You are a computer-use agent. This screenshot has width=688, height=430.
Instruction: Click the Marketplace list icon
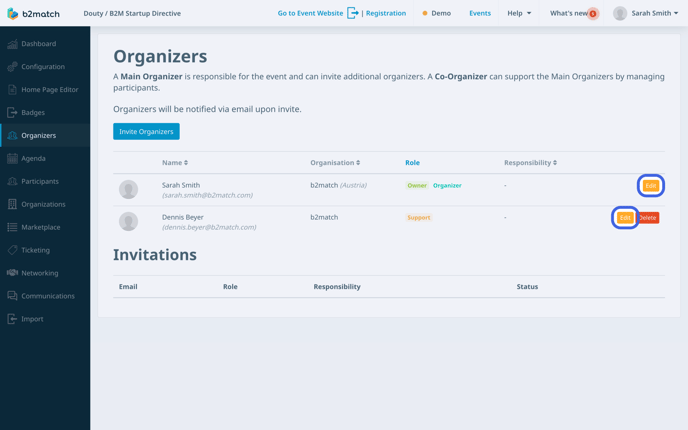12,227
